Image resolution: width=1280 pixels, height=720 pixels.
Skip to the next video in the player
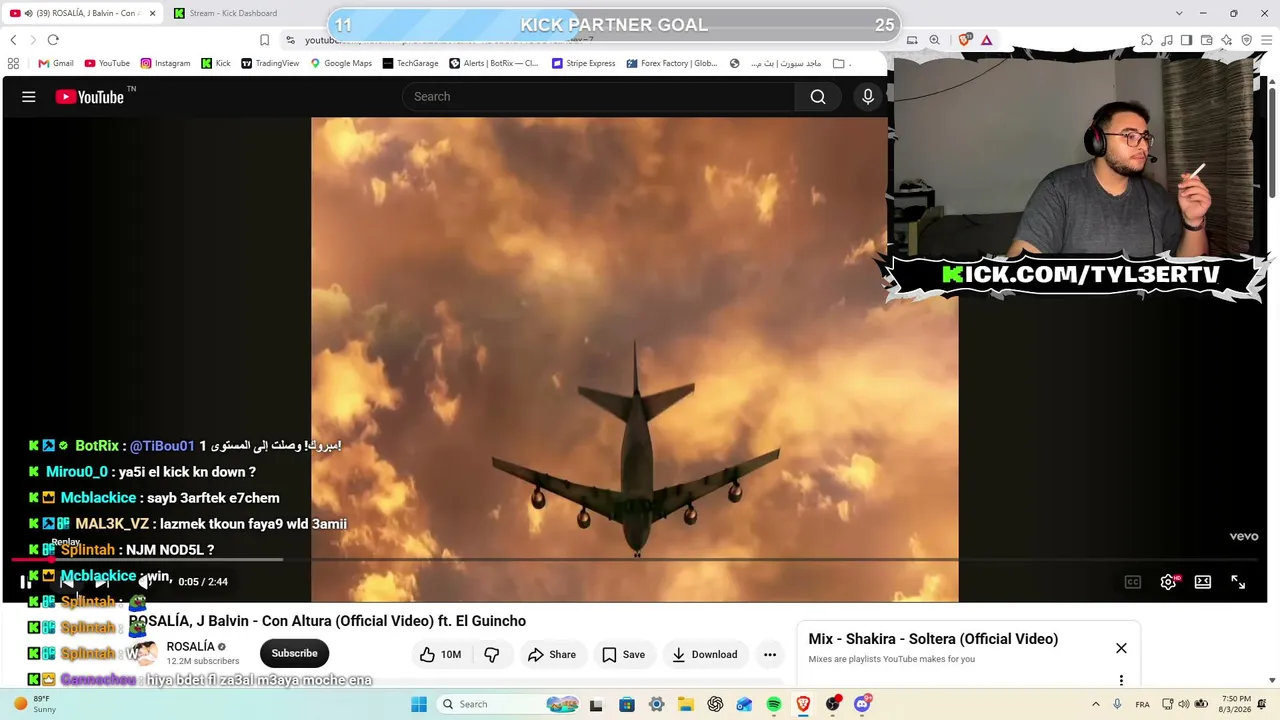click(x=102, y=582)
